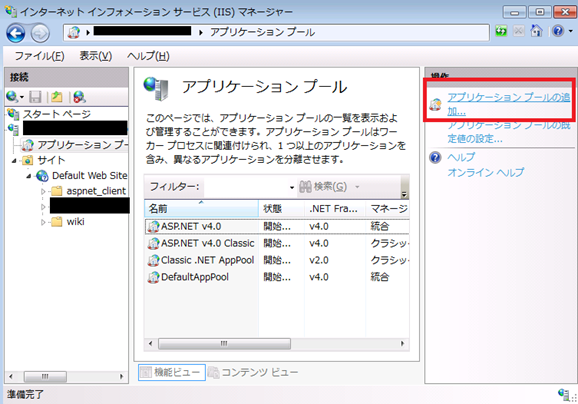Click アプリケーション プールの追加... link

[x=509, y=104]
